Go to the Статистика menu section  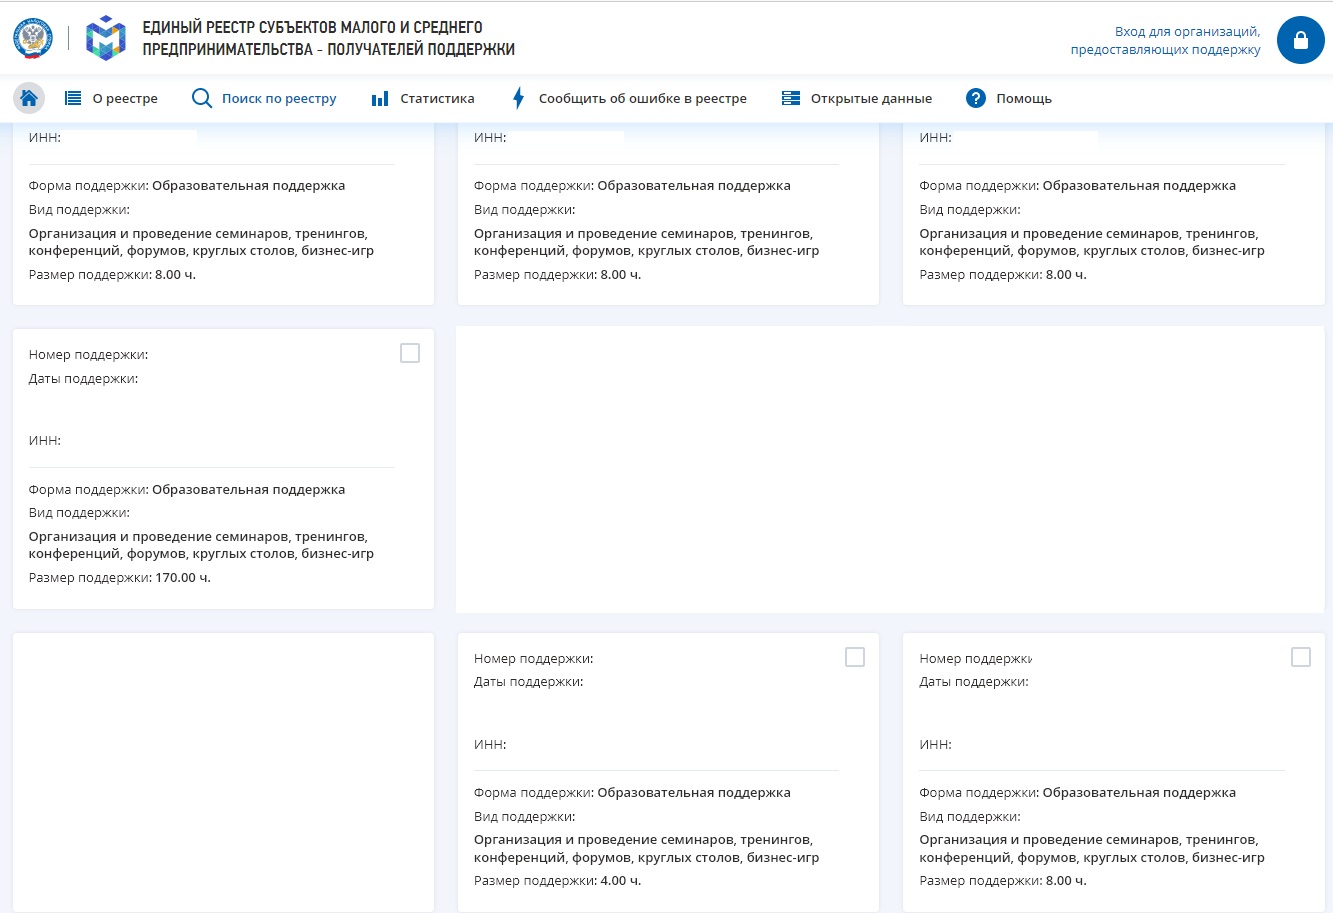437,98
